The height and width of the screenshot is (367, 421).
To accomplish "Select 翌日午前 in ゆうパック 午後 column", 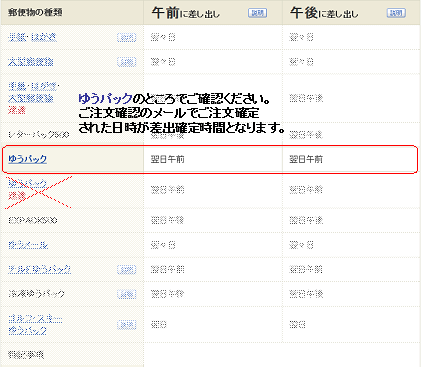I will tap(306, 159).
